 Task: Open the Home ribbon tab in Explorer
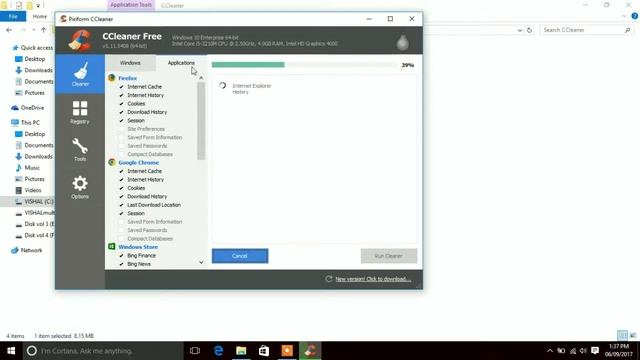[40, 16]
